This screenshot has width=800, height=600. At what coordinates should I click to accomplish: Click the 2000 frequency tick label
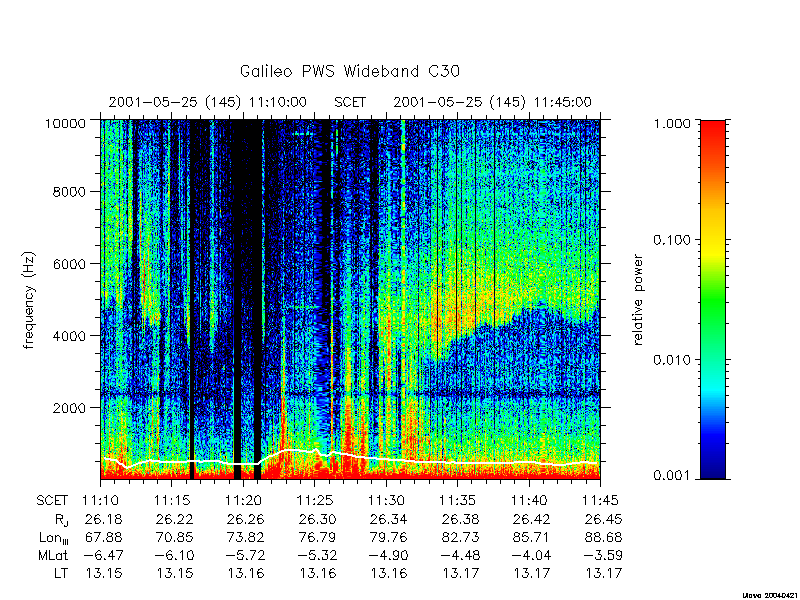pos(71,408)
